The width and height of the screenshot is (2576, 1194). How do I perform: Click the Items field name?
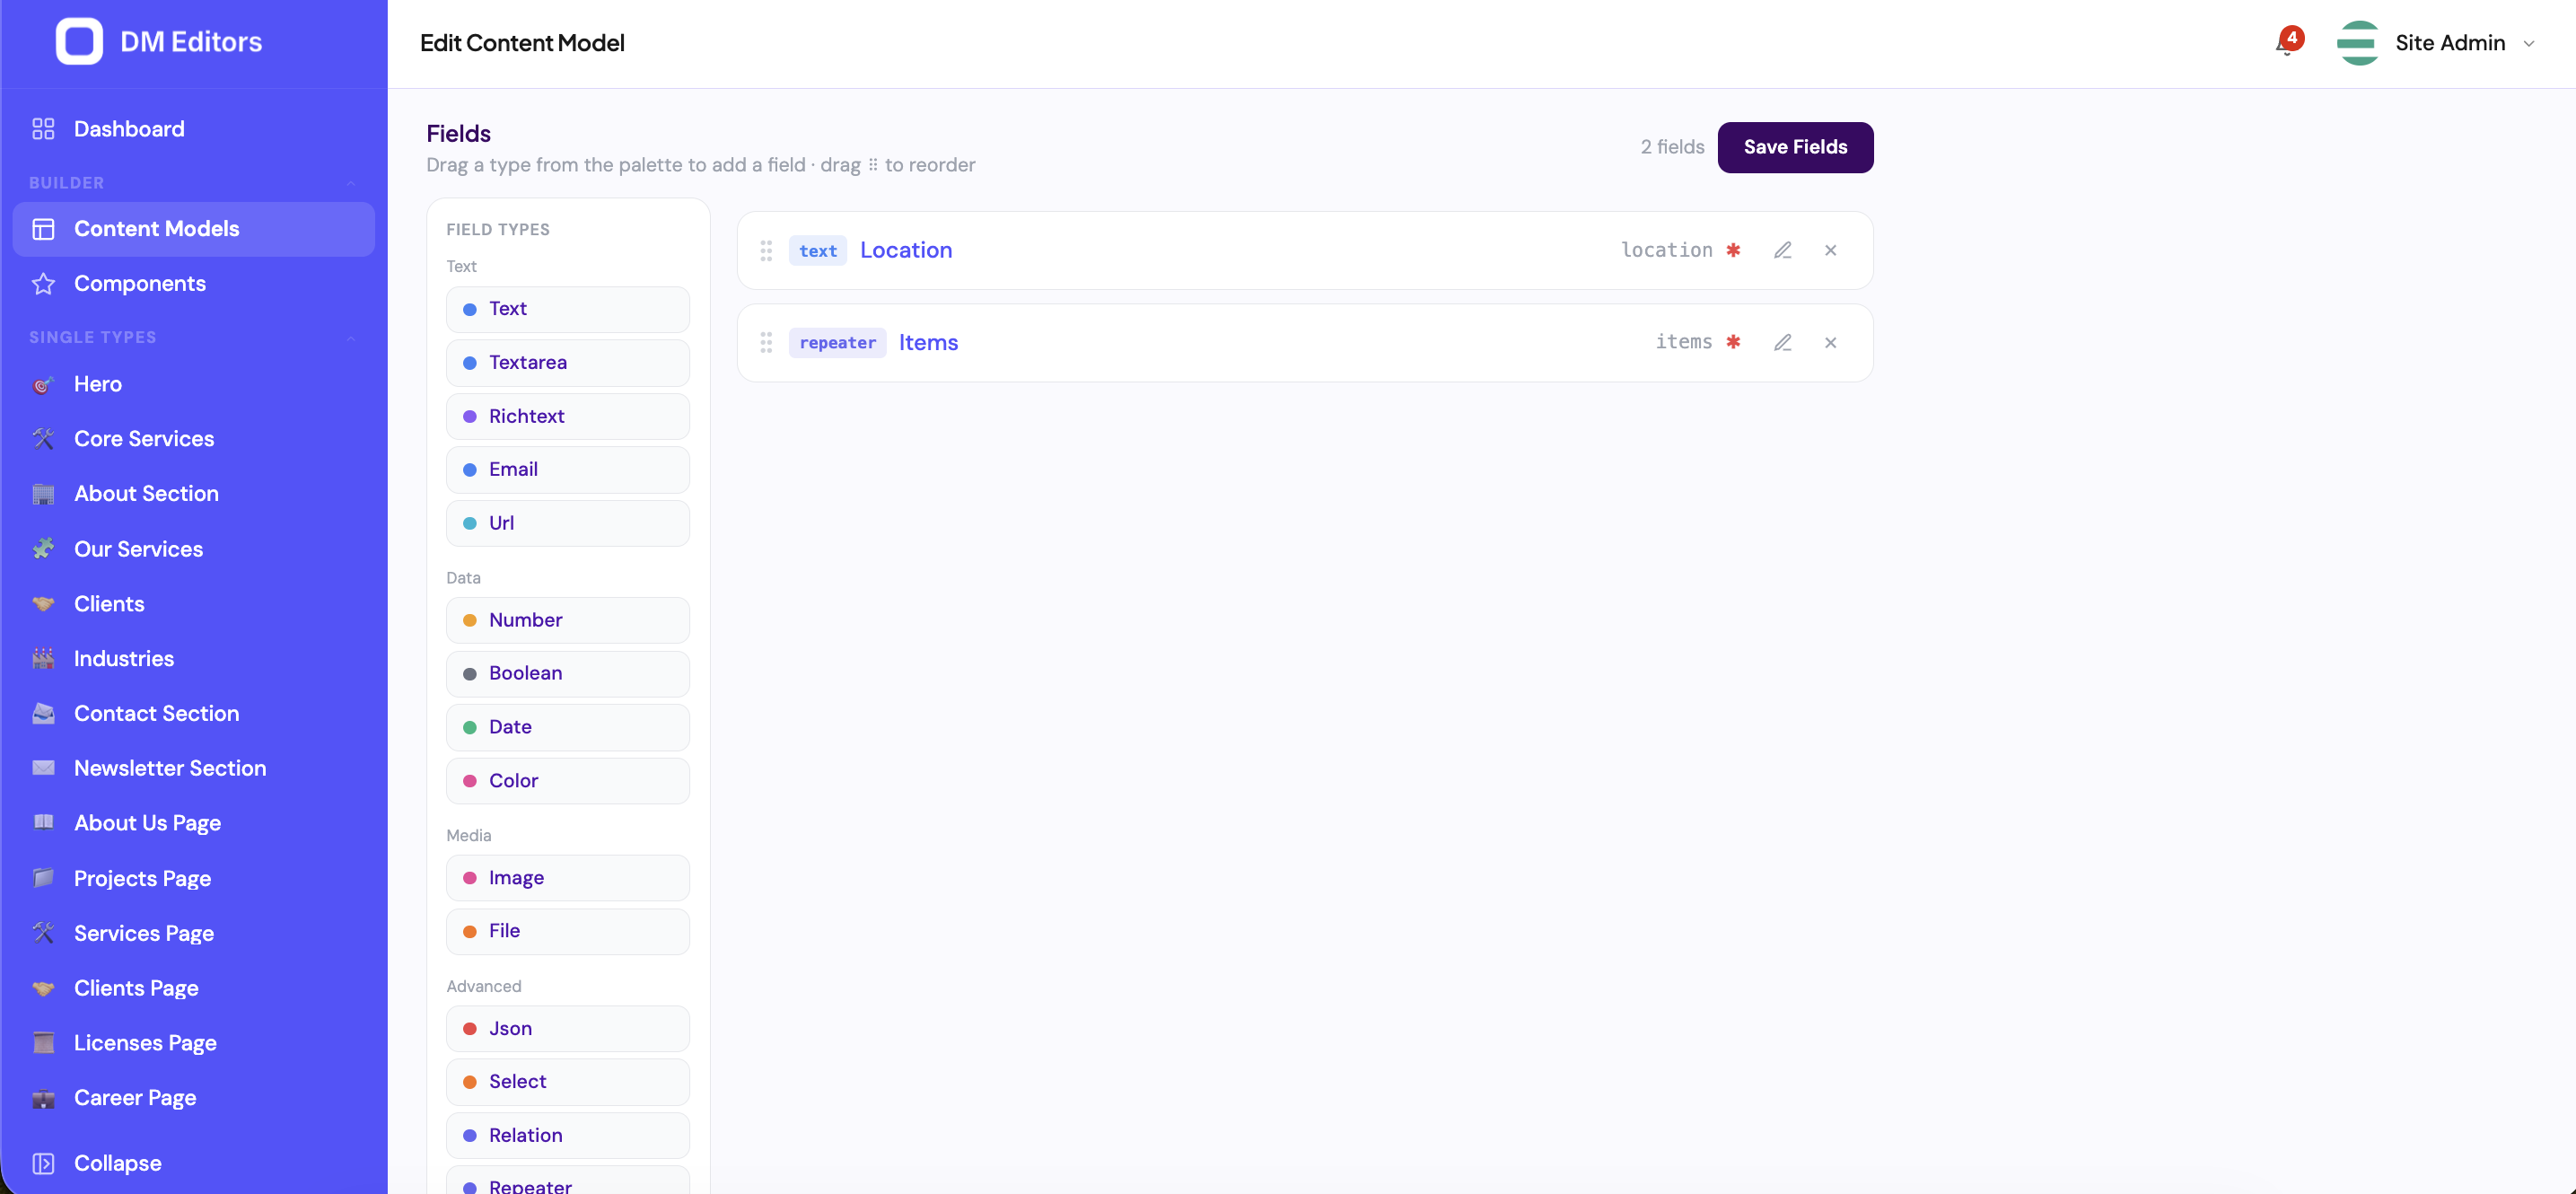[928, 343]
